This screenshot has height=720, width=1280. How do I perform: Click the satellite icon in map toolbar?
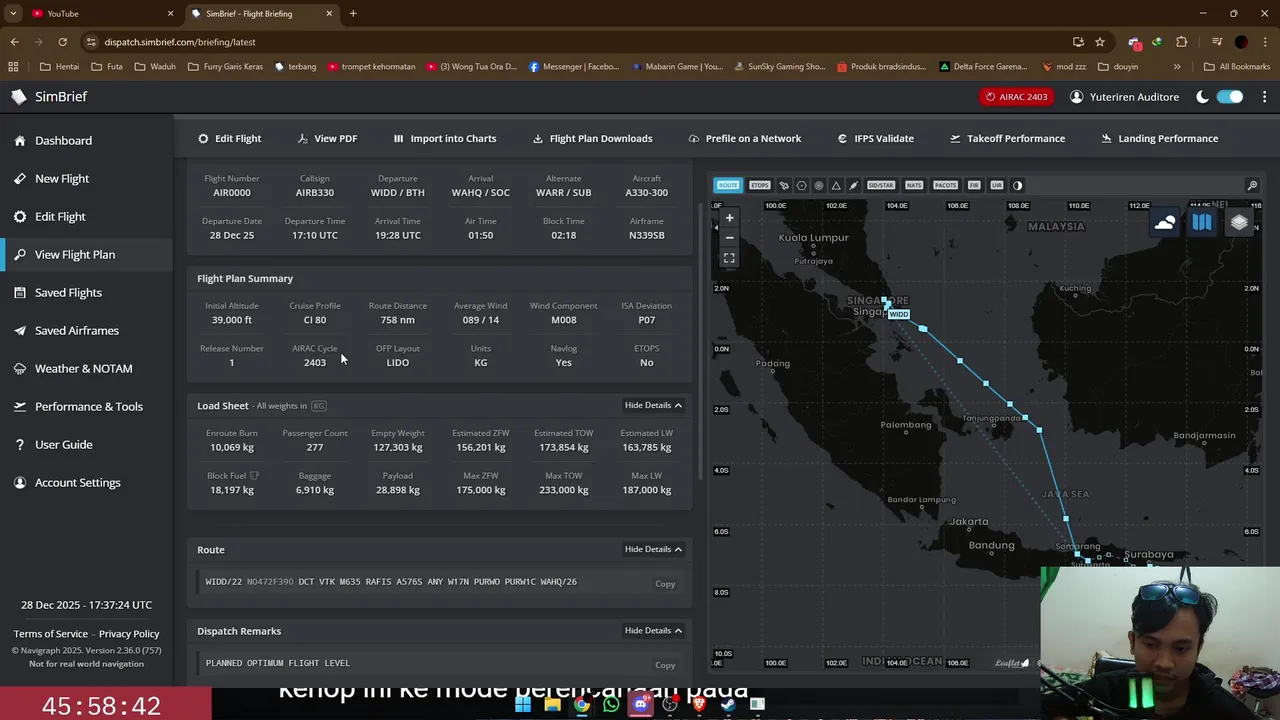pos(853,185)
